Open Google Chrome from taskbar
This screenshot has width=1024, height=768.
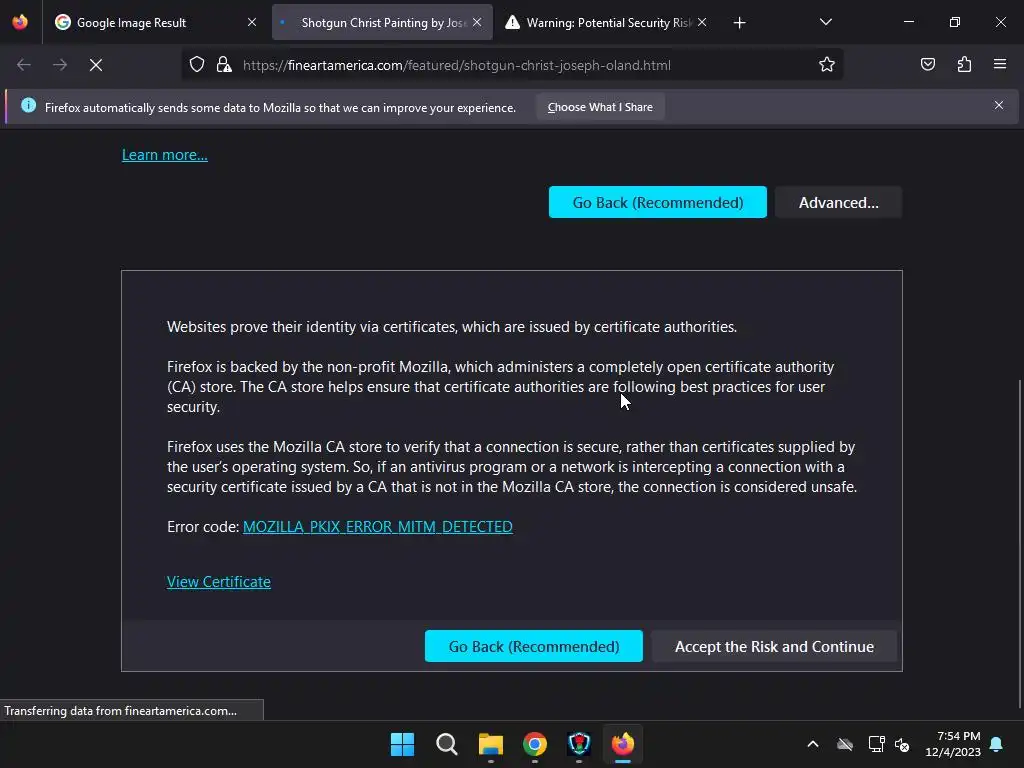[x=535, y=744]
